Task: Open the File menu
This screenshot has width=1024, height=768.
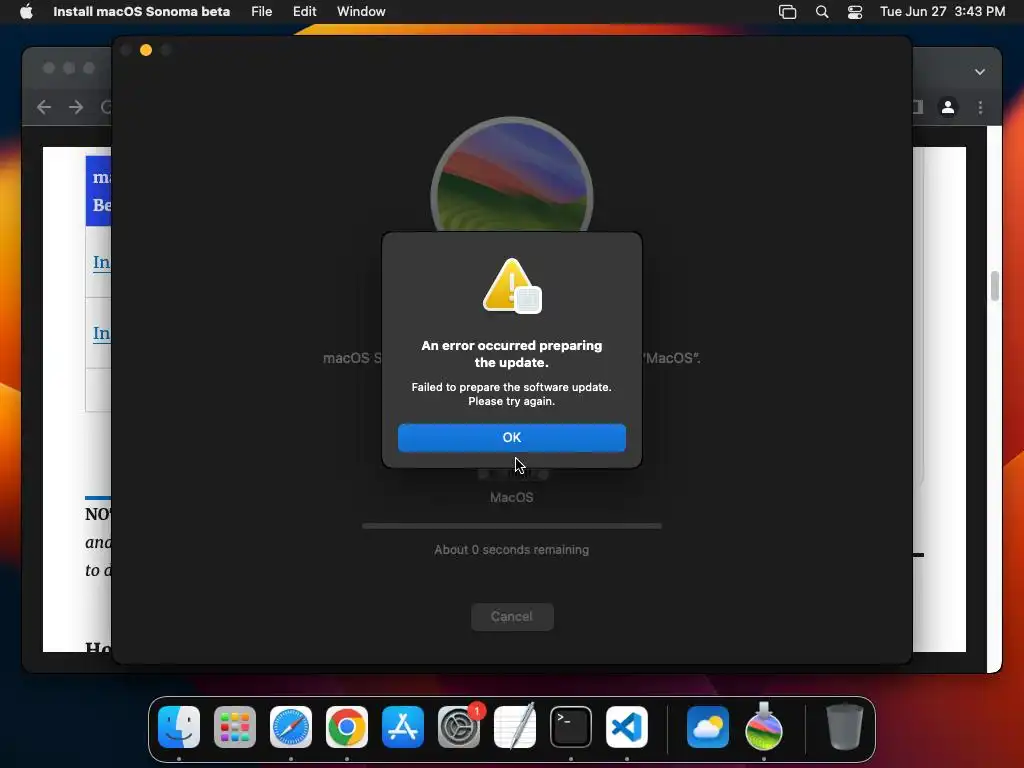Action: [x=261, y=12]
